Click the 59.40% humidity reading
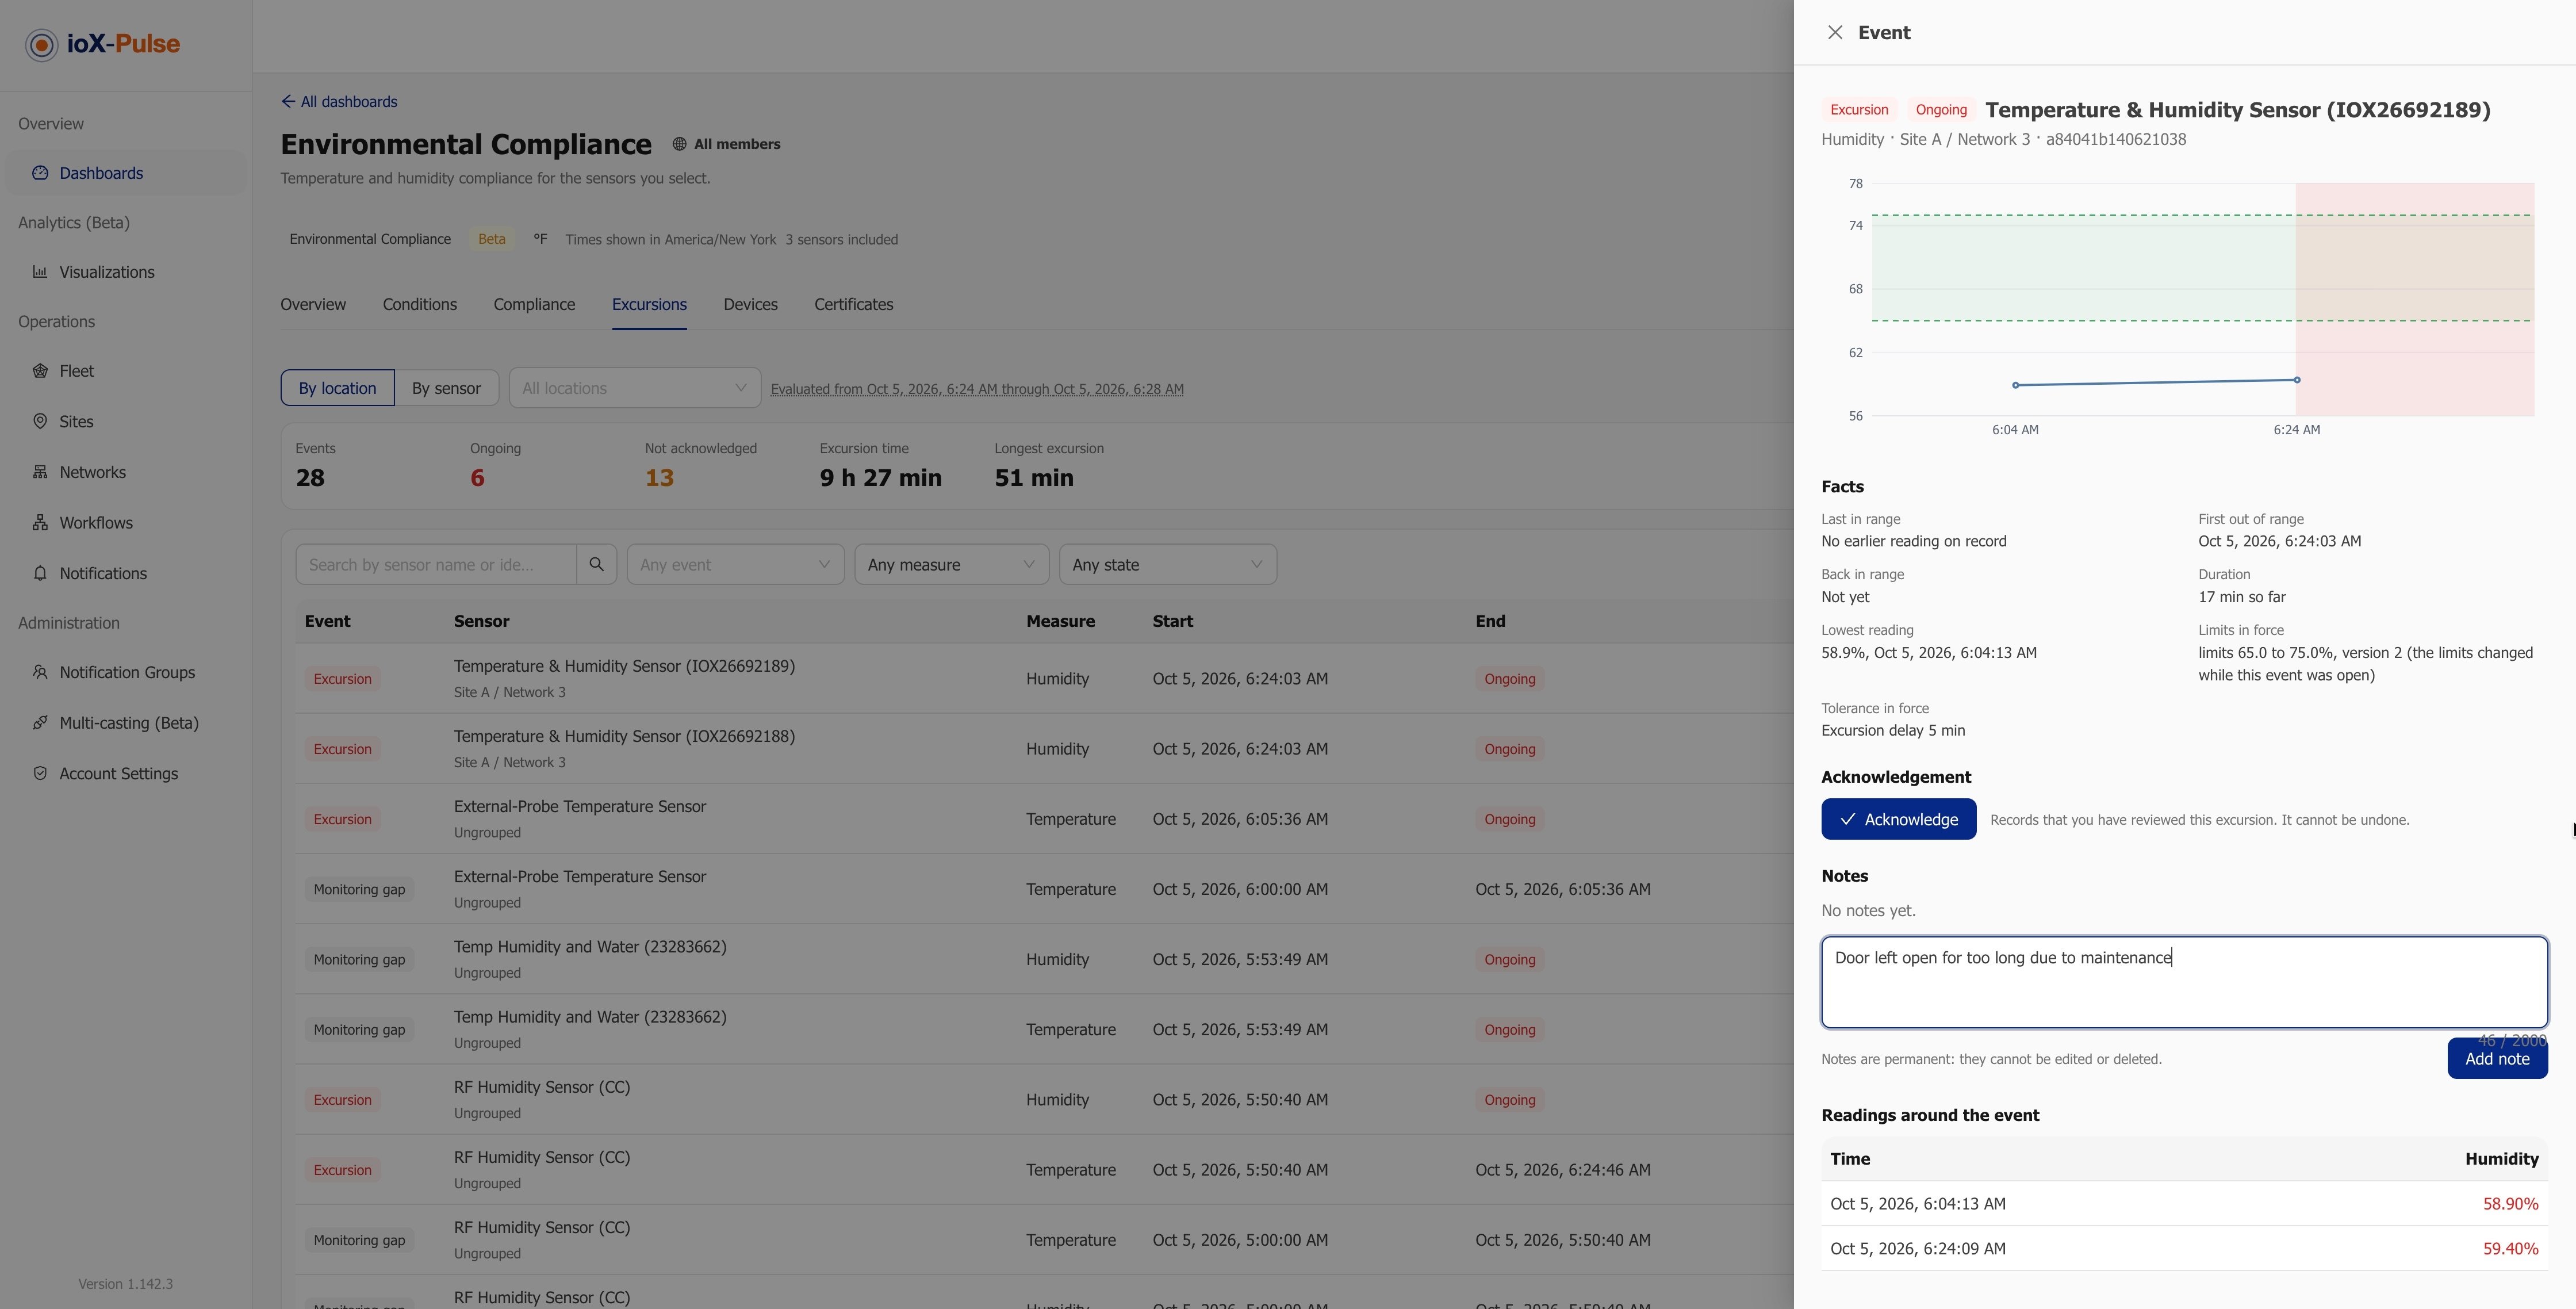Screen dimensions: 2576x1309 (2510, 1249)
